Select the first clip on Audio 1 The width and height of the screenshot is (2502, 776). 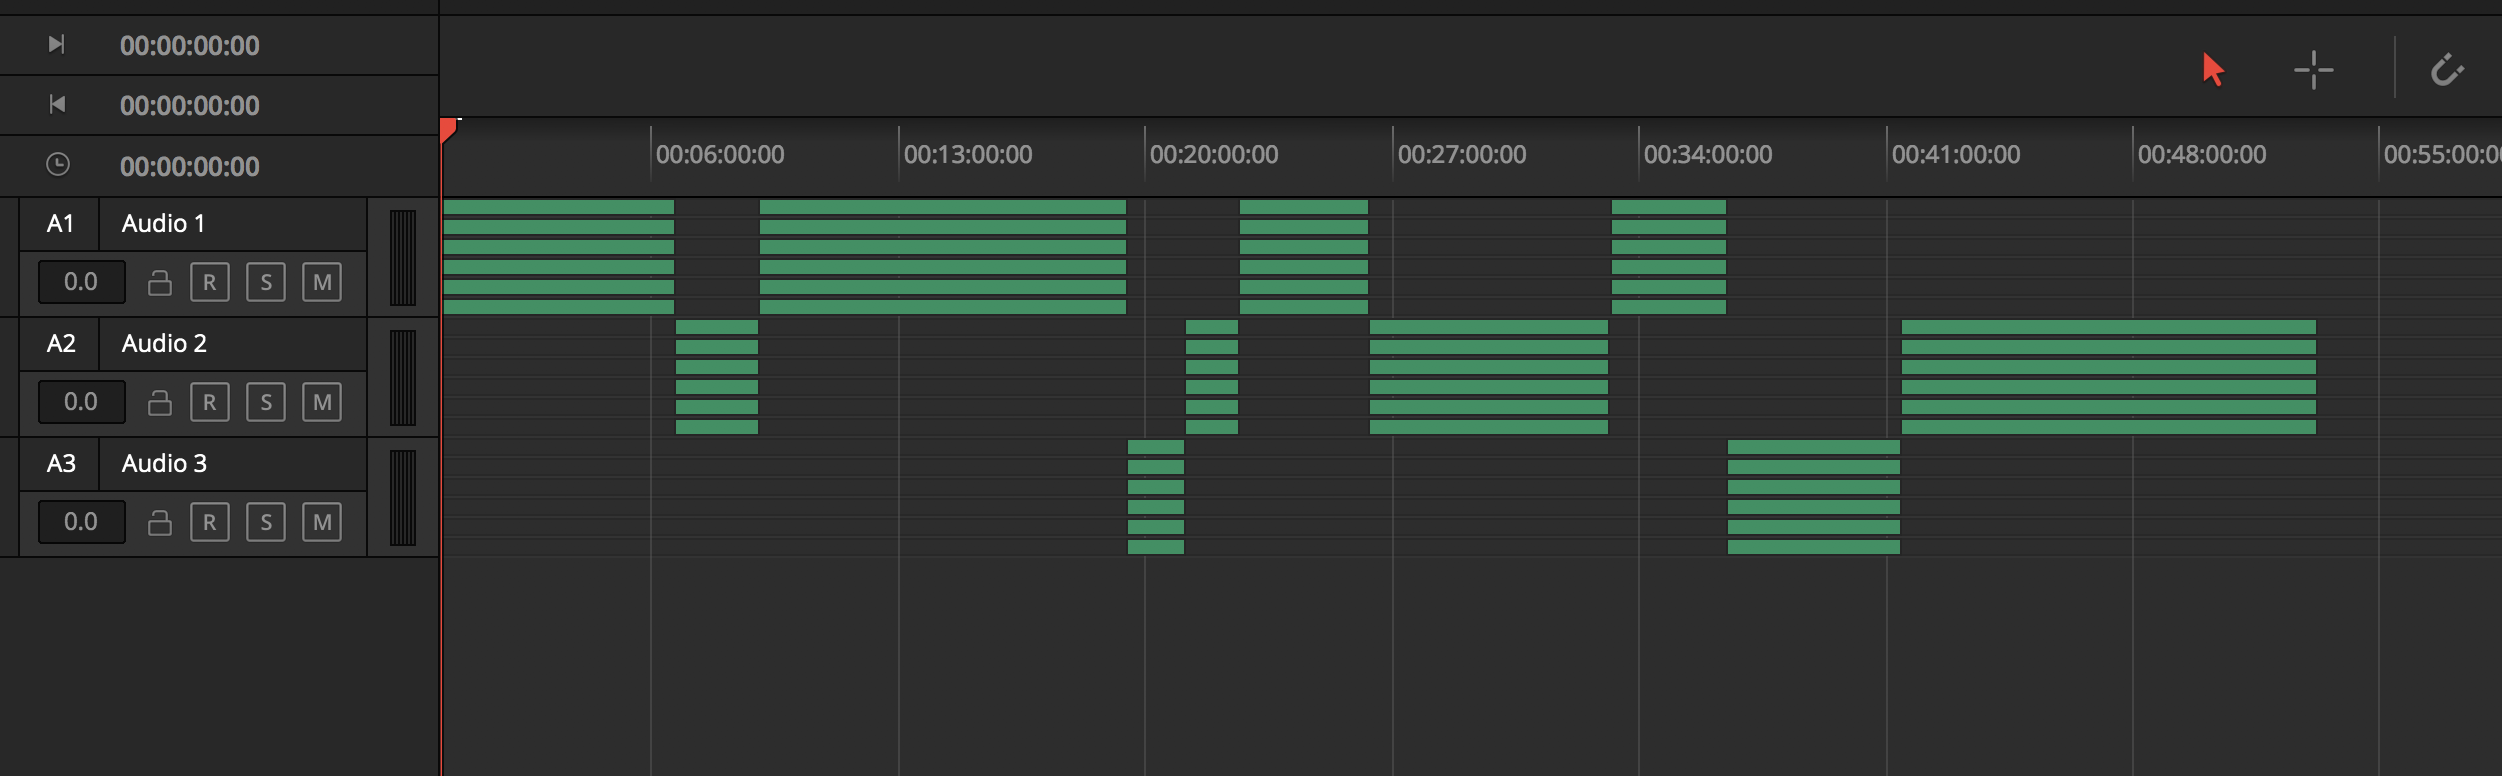[x=558, y=257]
